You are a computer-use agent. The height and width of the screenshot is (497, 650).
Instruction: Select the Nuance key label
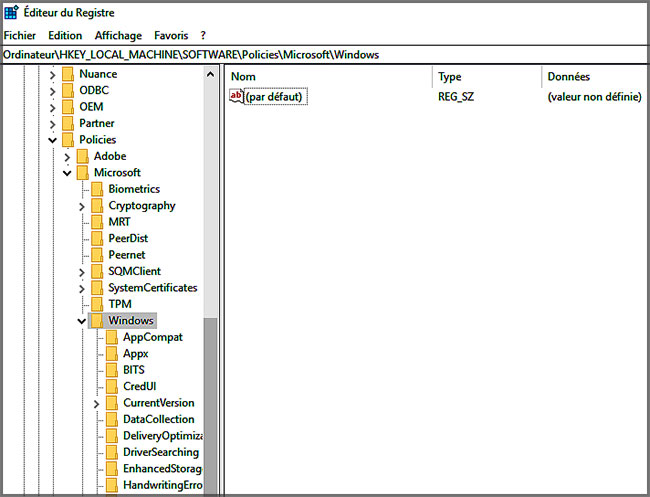point(98,74)
